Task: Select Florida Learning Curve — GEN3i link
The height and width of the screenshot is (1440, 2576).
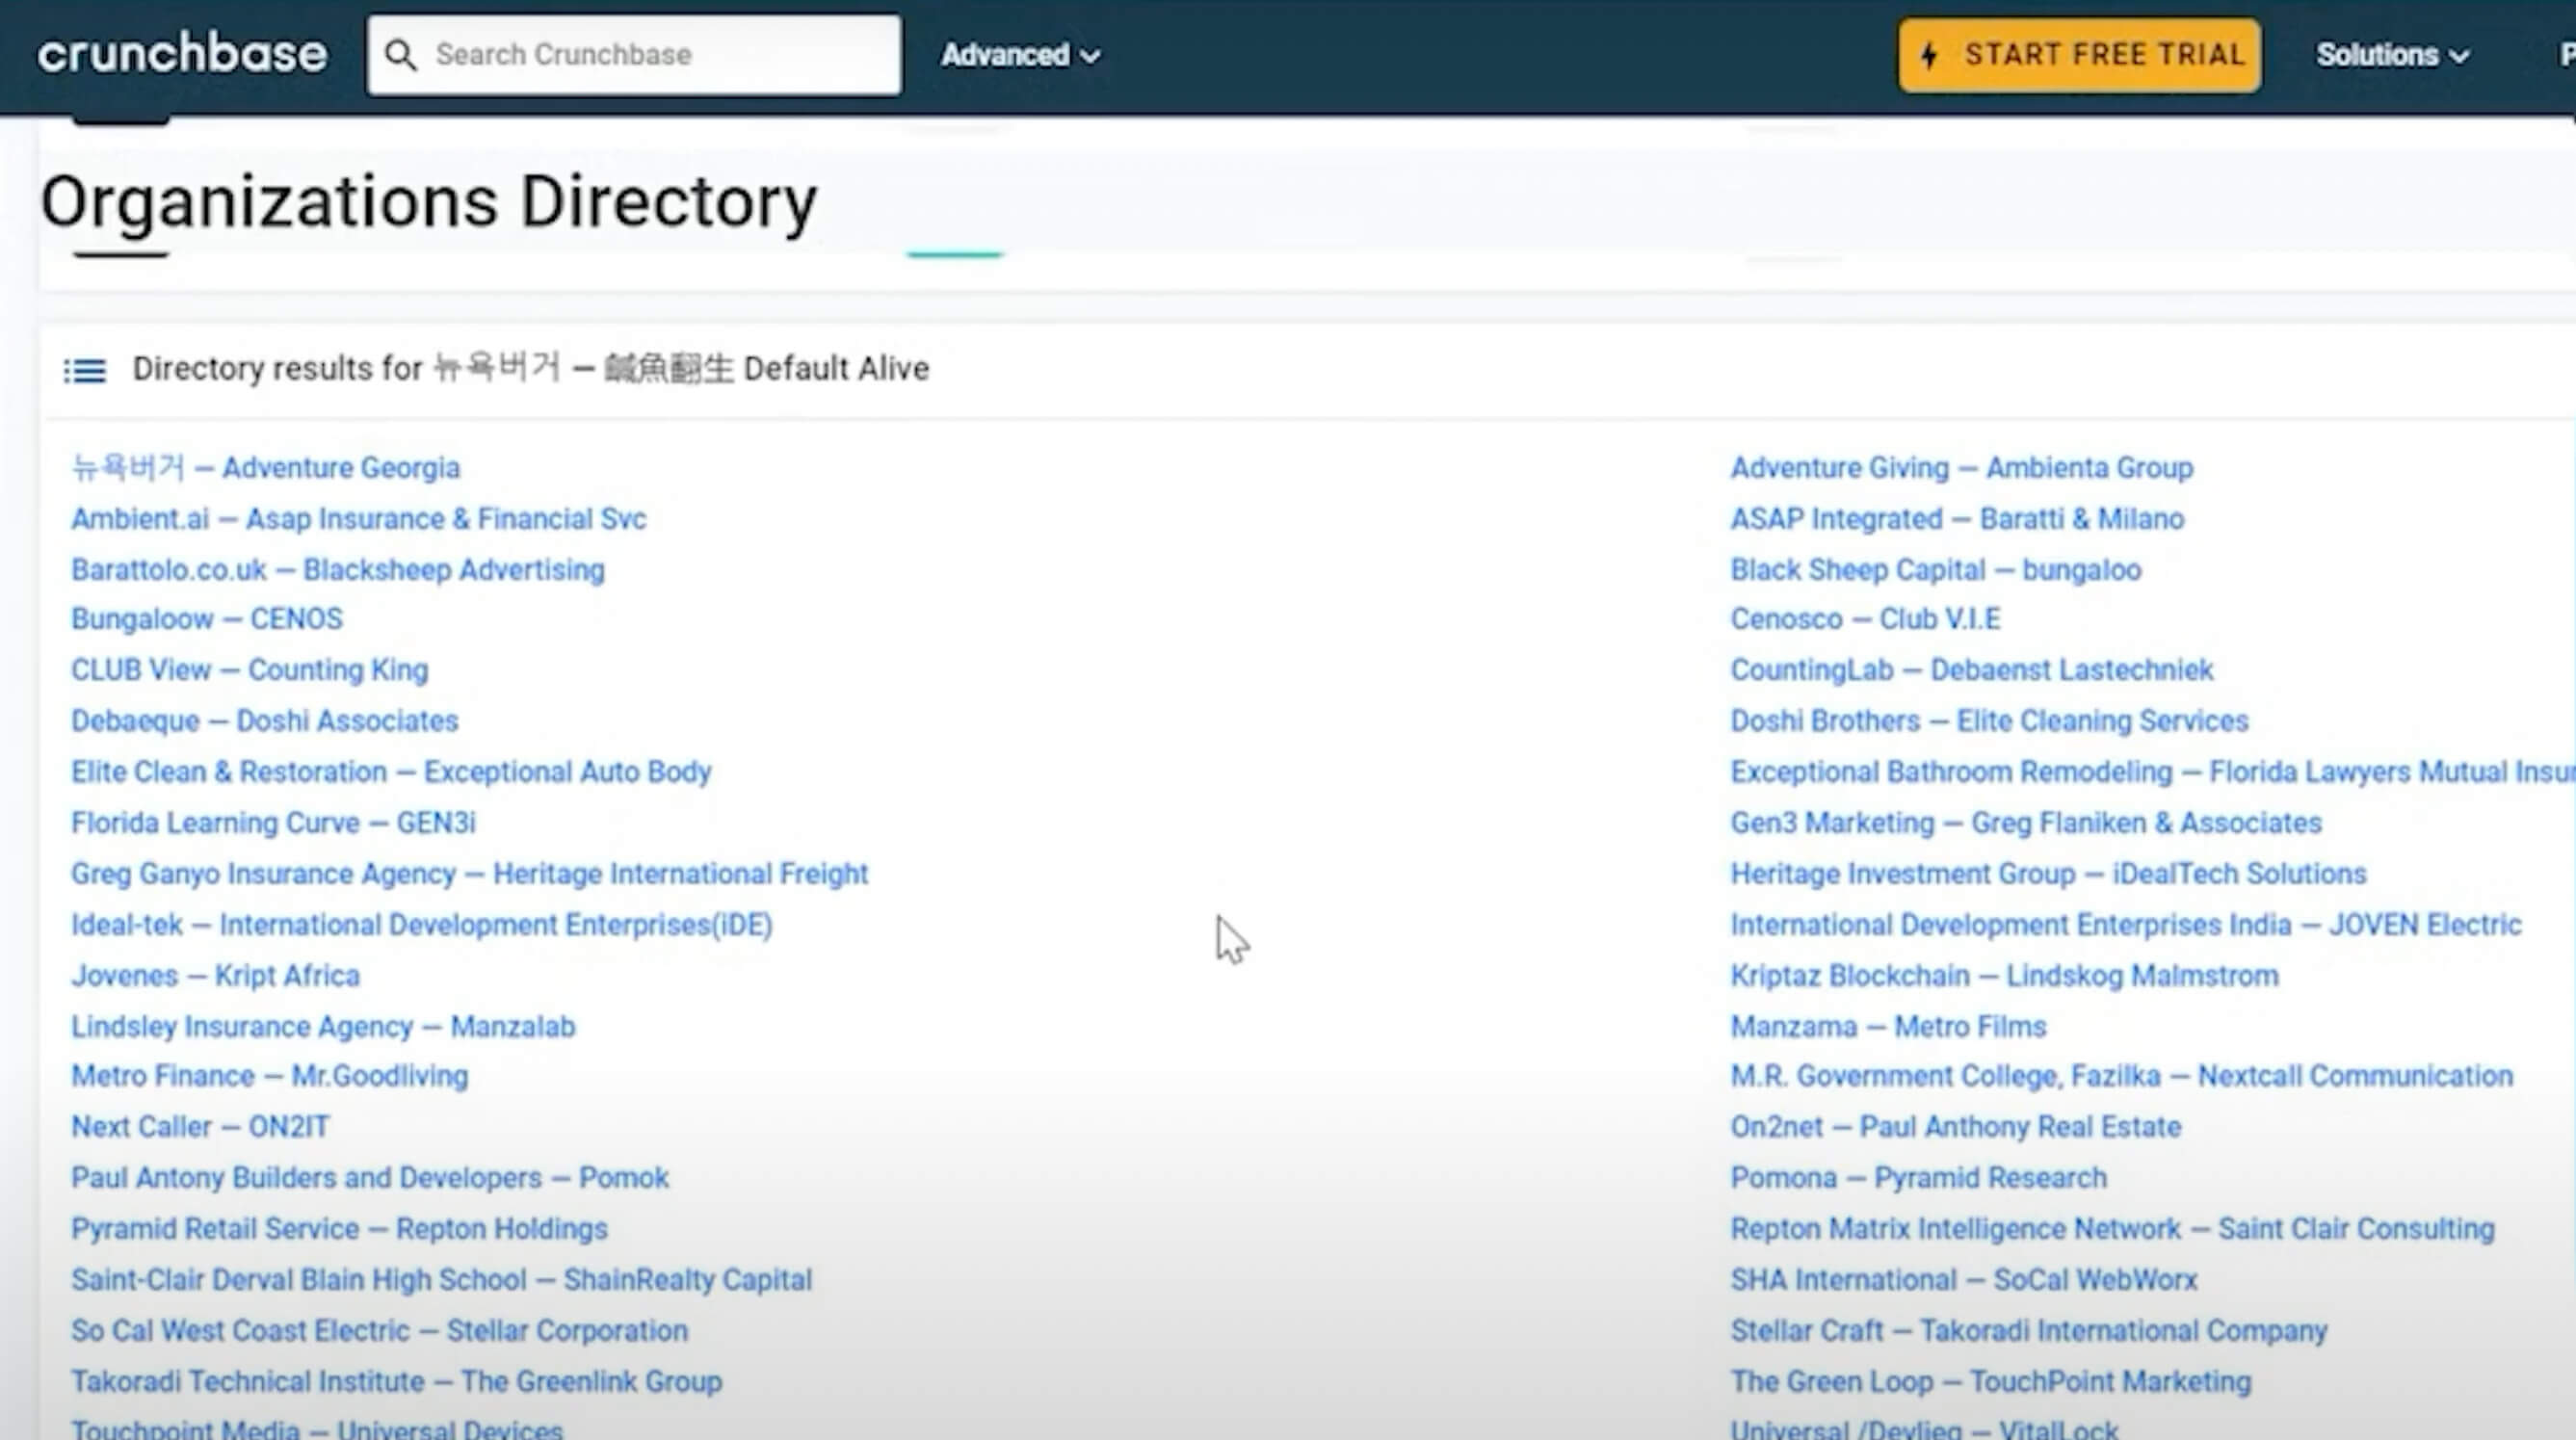Action: click(273, 823)
